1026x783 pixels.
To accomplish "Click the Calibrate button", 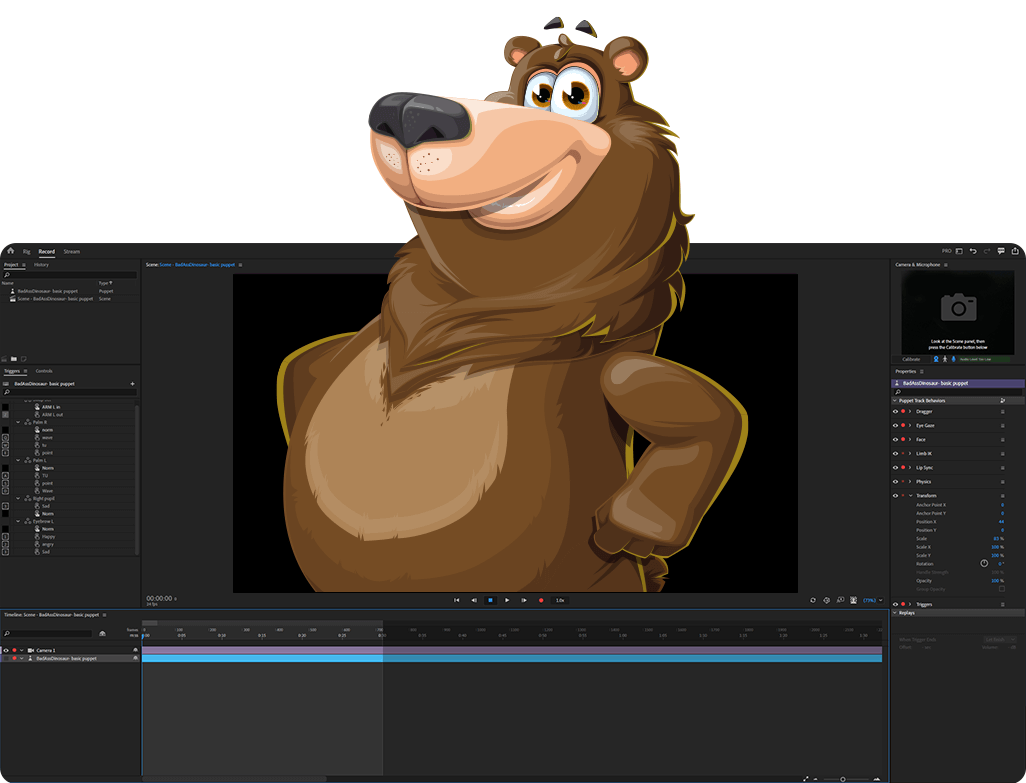I will click(912, 359).
